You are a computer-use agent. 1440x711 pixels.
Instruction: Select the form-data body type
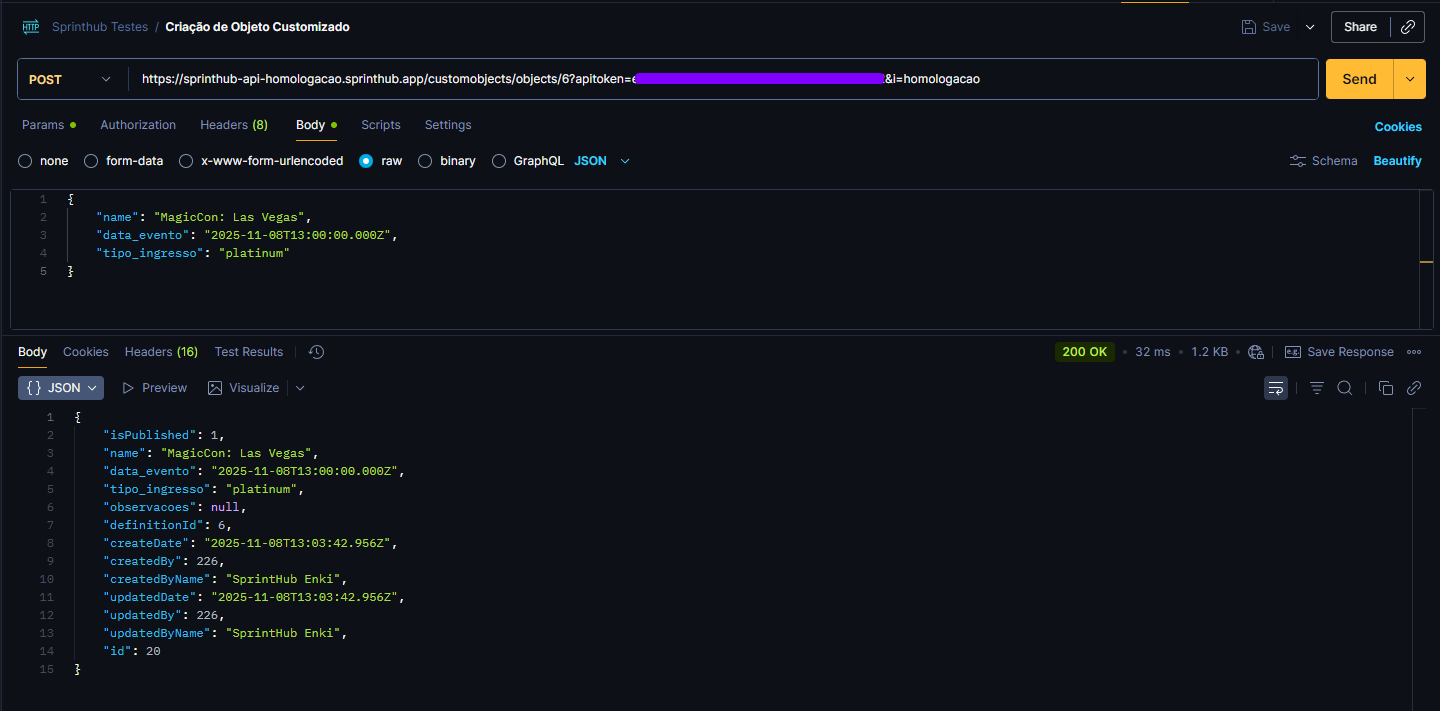point(91,161)
